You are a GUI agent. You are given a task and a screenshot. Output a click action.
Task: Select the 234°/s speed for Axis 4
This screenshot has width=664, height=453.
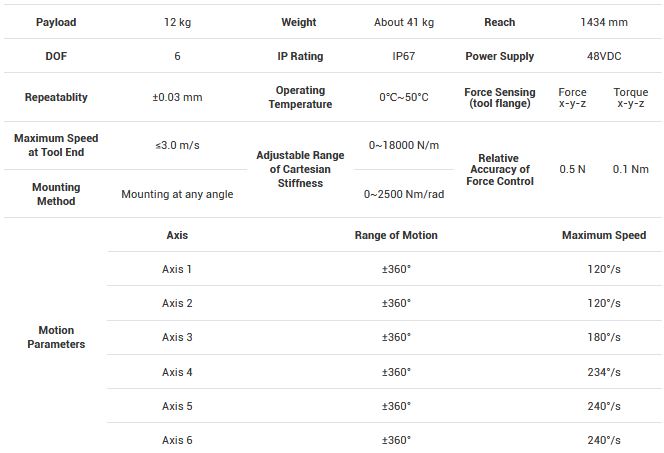(604, 372)
